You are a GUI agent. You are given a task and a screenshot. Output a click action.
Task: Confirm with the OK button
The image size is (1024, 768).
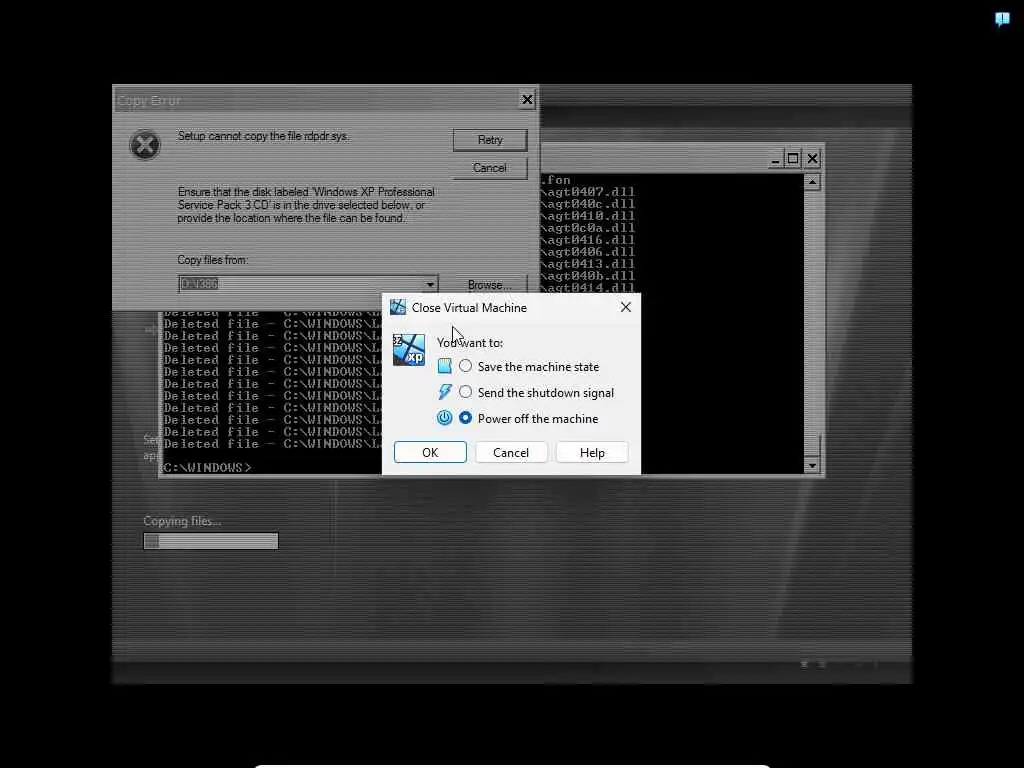click(430, 453)
